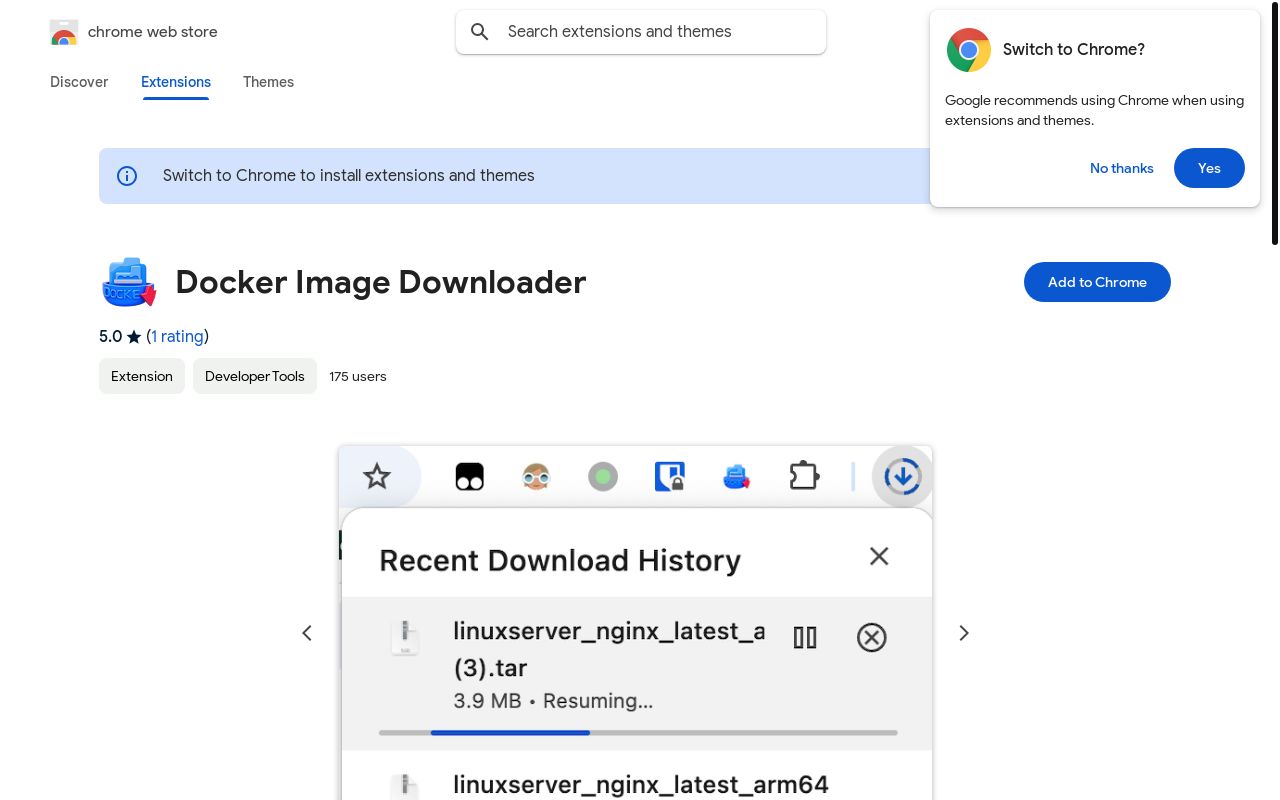Viewport: 1280px width, 800px height.
Task: Click the info icon in the blue banner
Action: click(x=127, y=176)
